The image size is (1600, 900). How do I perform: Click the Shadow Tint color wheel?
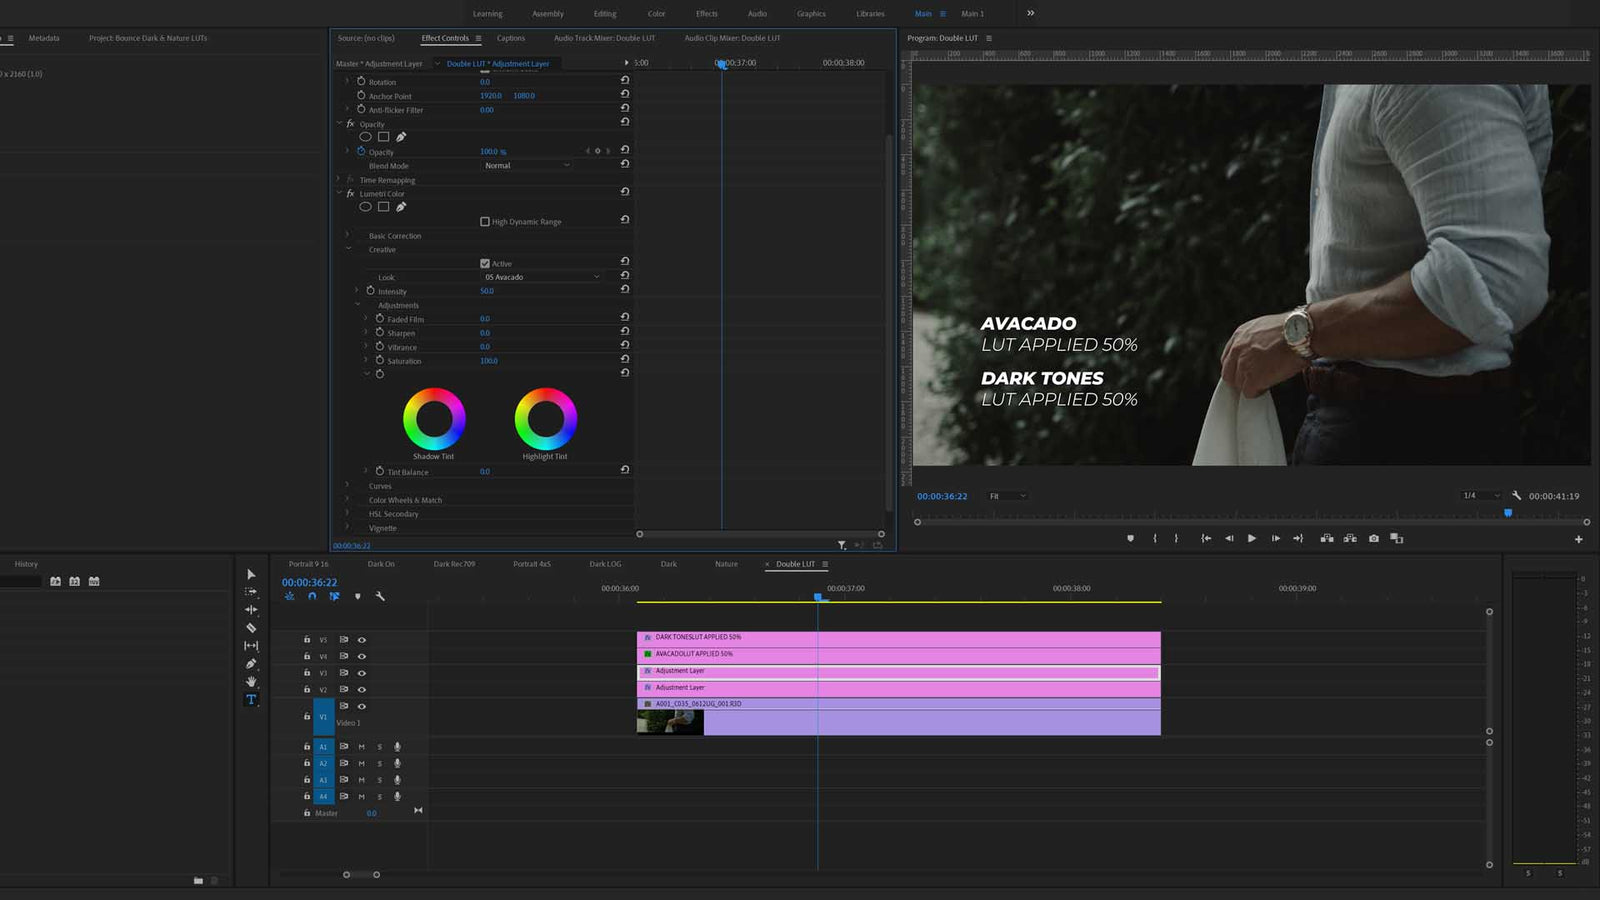pos(434,420)
